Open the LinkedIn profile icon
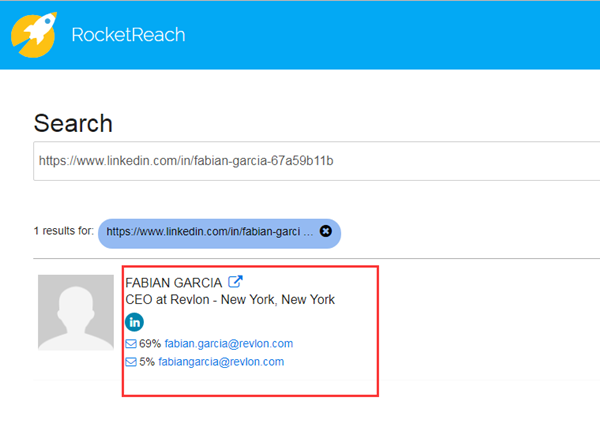The height and width of the screenshot is (423, 600). click(134, 322)
